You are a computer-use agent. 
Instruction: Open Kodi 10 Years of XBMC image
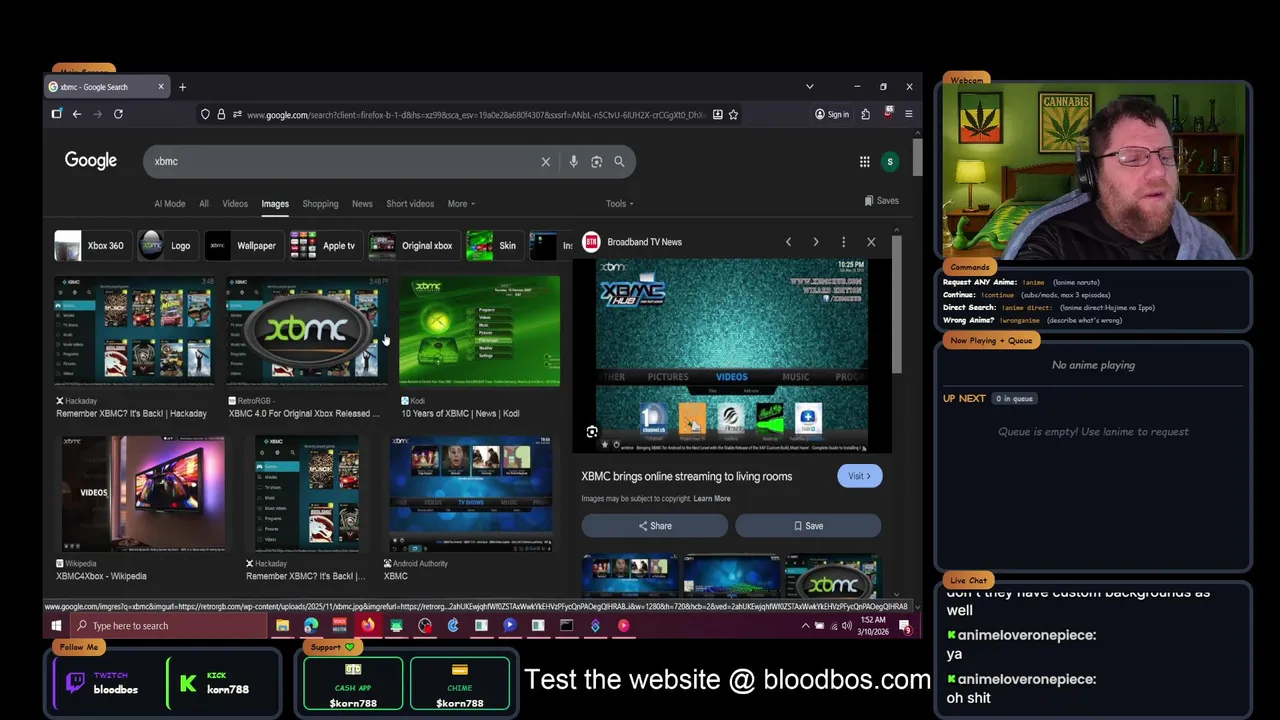479,331
